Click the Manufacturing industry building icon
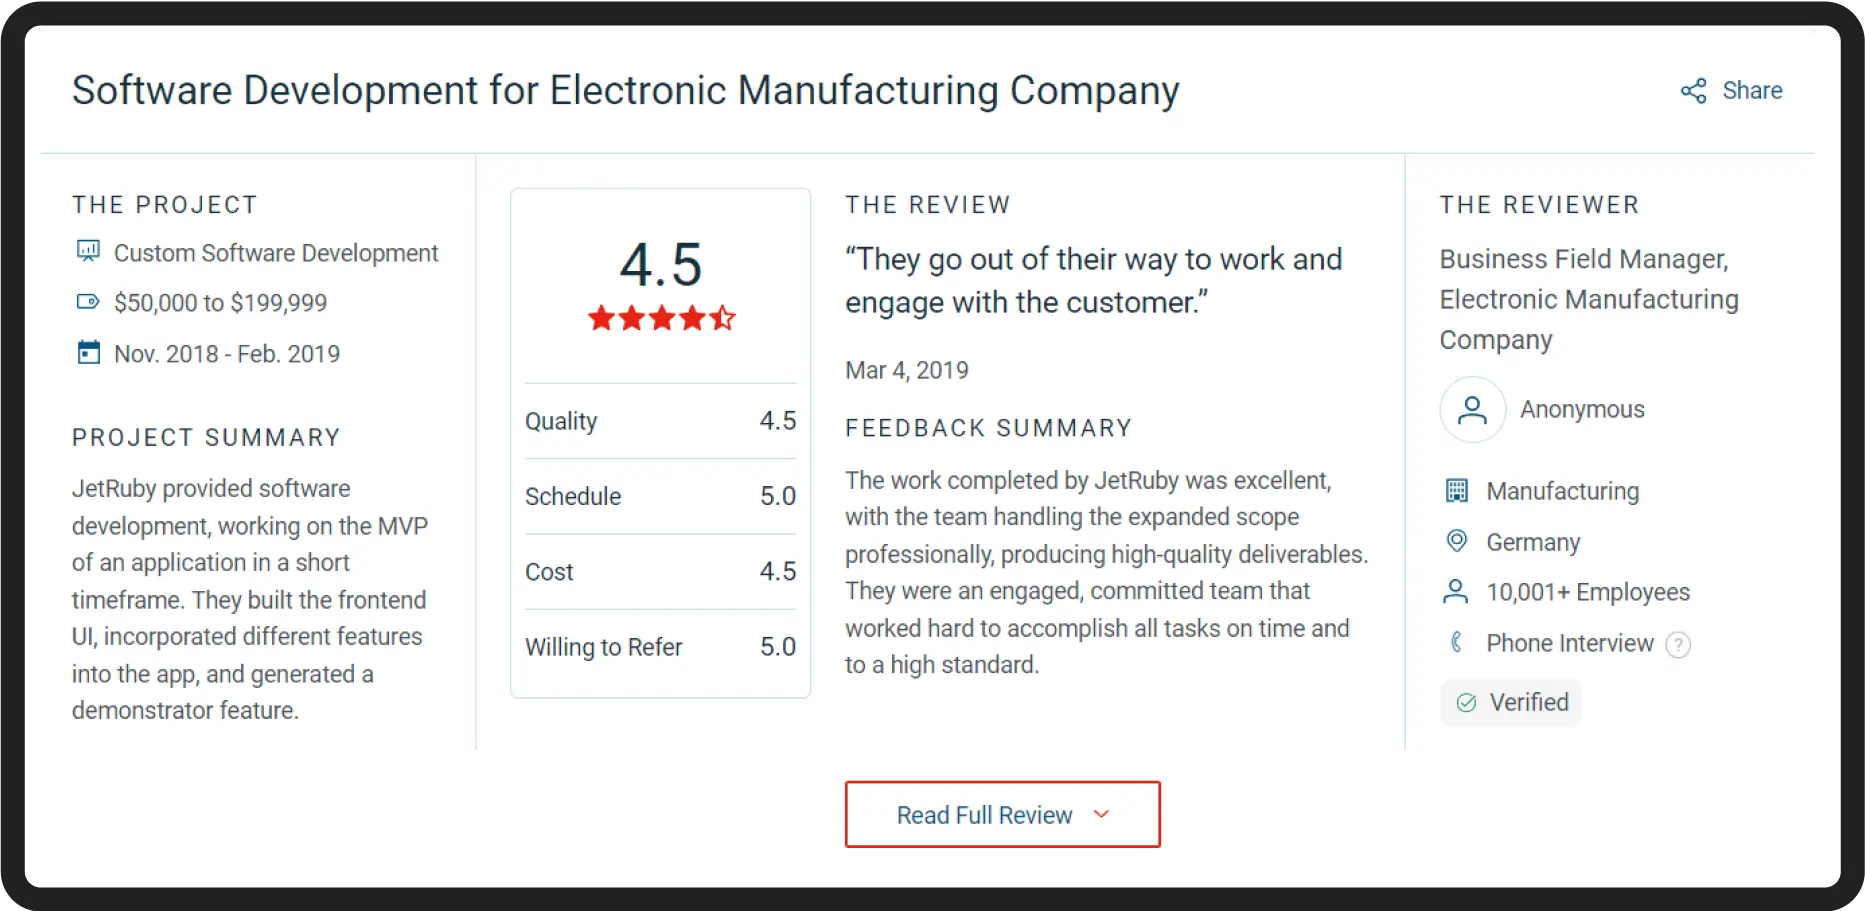The height and width of the screenshot is (911, 1865). 1457,491
